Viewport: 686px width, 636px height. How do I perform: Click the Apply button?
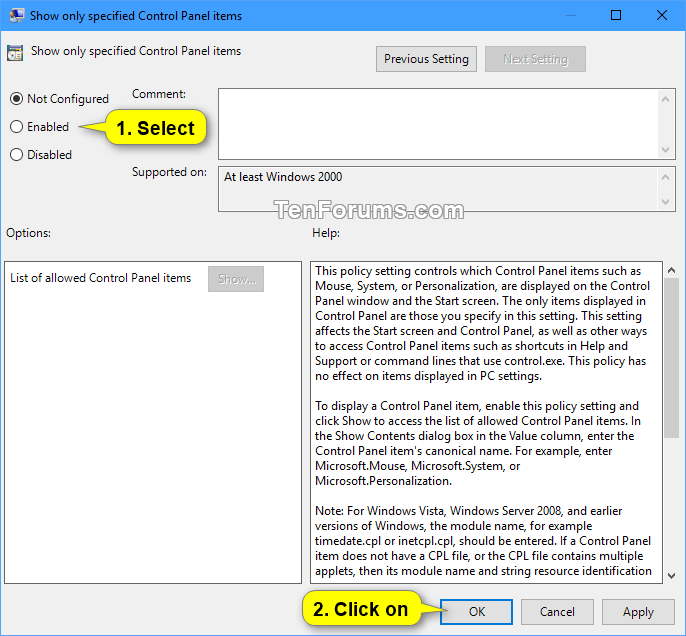pos(638,612)
